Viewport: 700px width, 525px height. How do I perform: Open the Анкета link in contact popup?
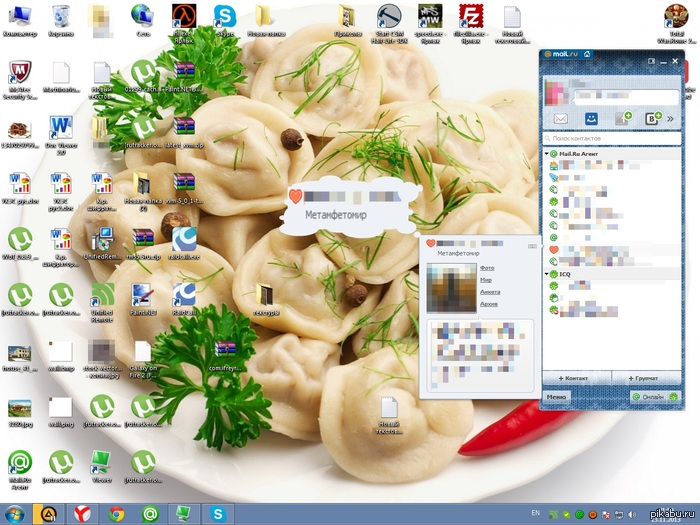(x=490, y=292)
